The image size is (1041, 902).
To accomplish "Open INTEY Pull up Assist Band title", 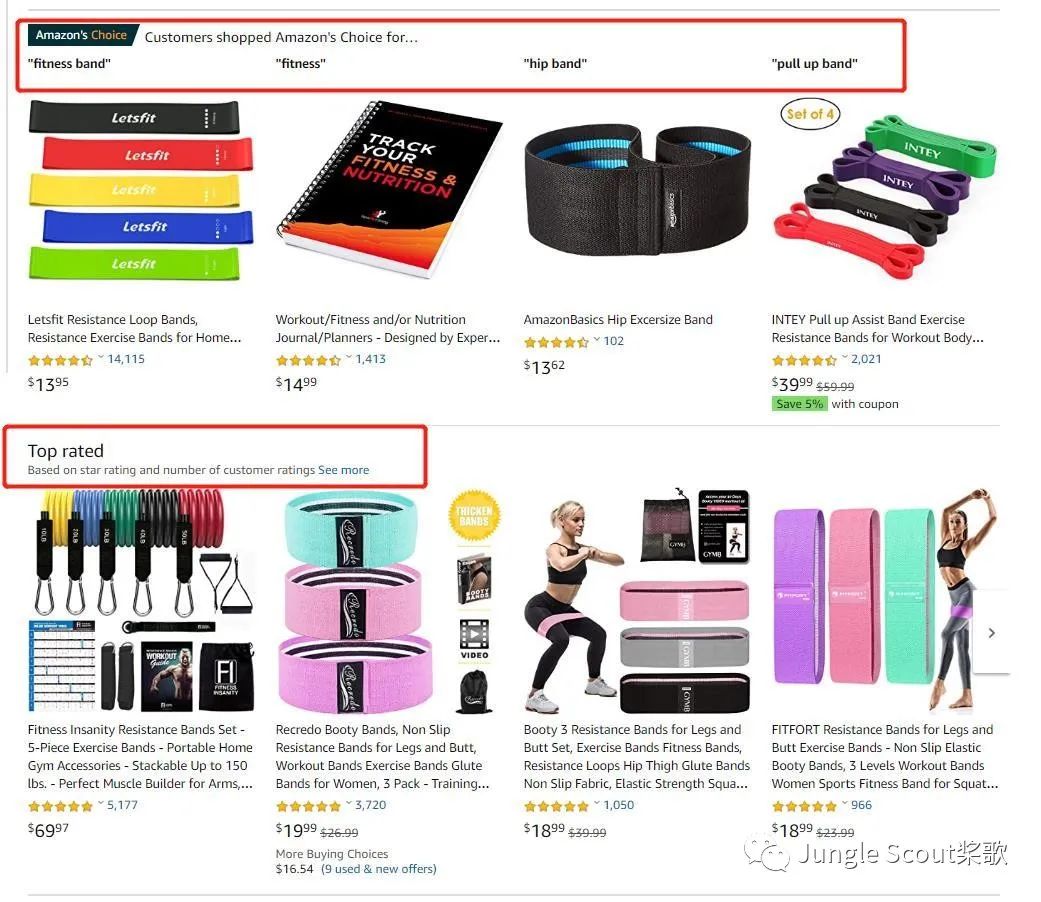I will [x=878, y=329].
